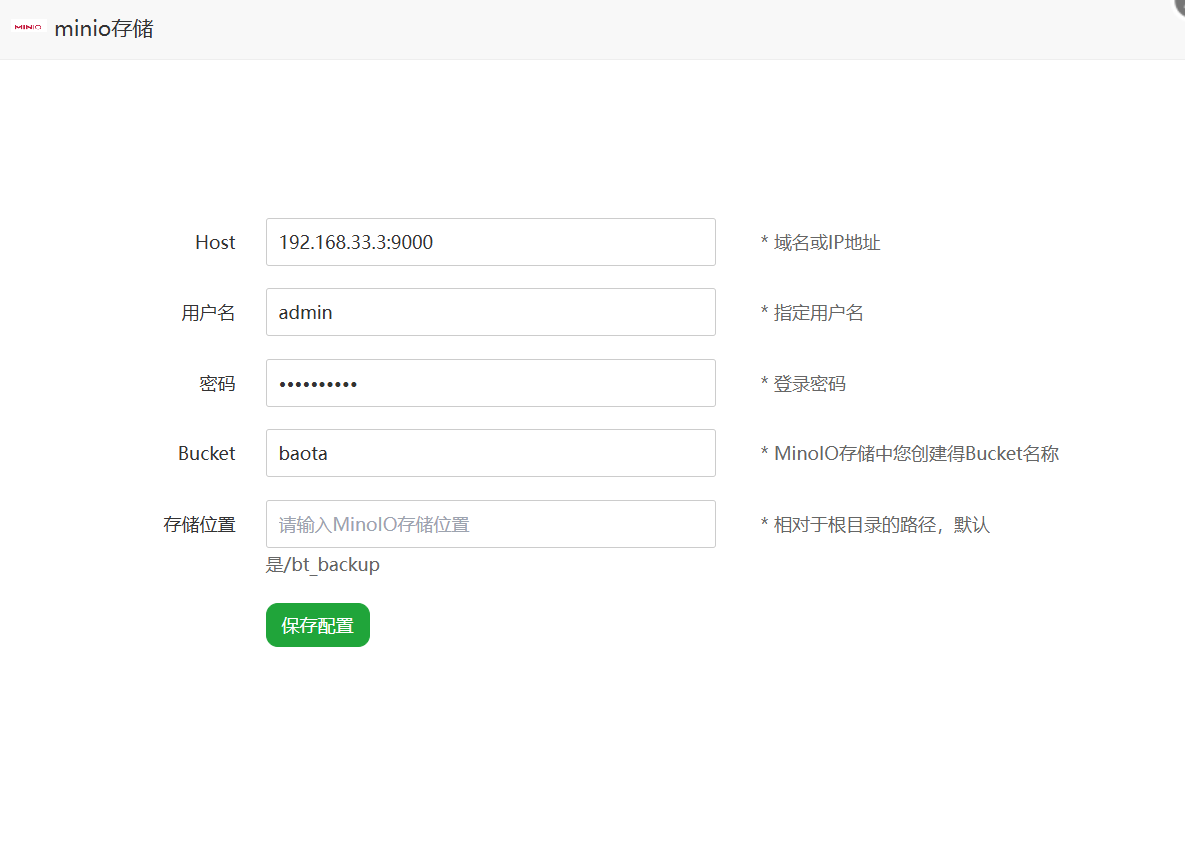The height and width of the screenshot is (852, 1185).
Task: Click the 存储位置 label
Action: coord(200,525)
